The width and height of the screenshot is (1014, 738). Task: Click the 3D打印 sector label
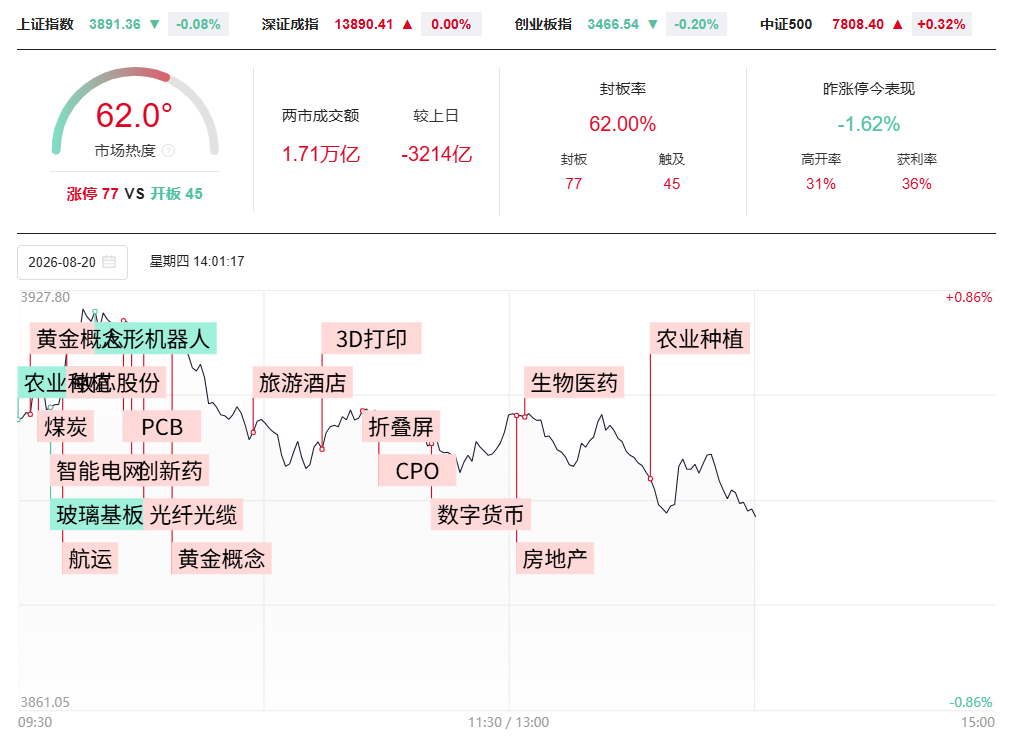[x=371, y=338]
